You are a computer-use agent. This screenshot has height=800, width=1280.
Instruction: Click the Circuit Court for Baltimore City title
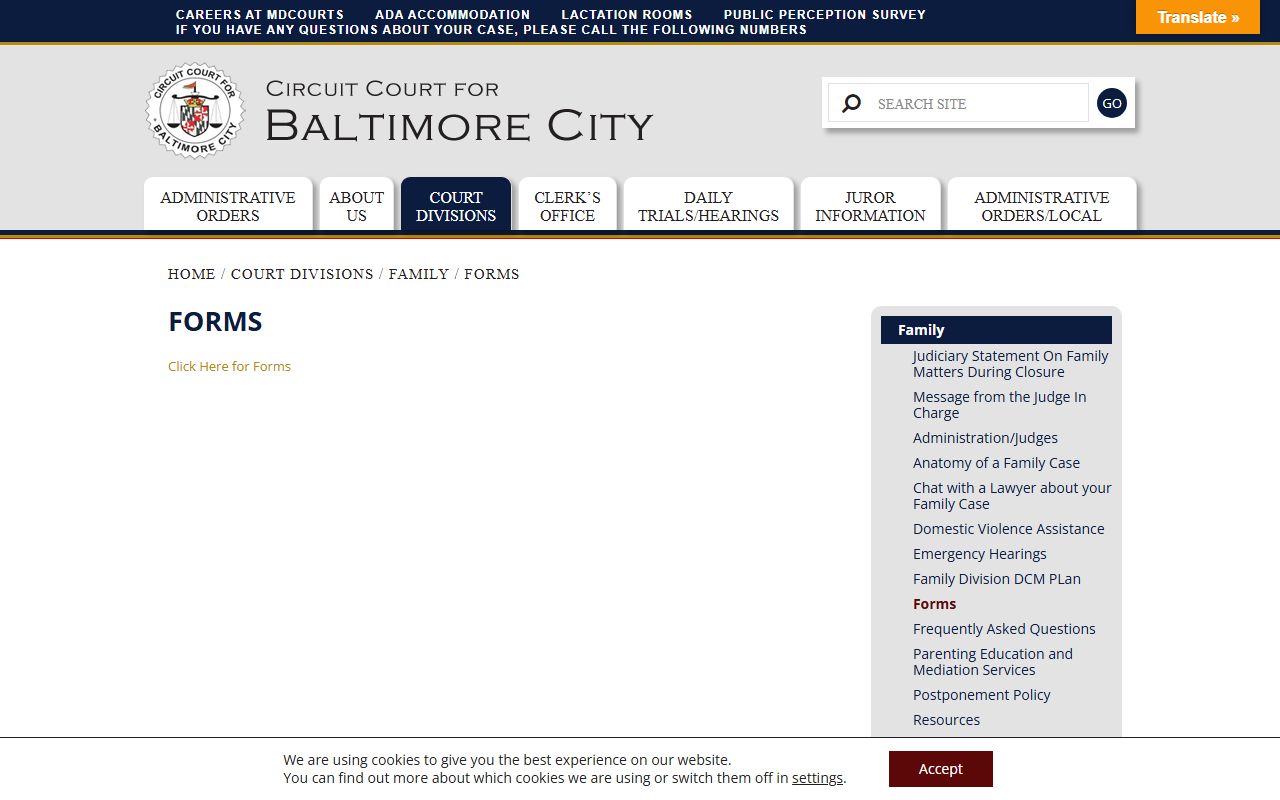pyautogui.click(x=459, y=111)
